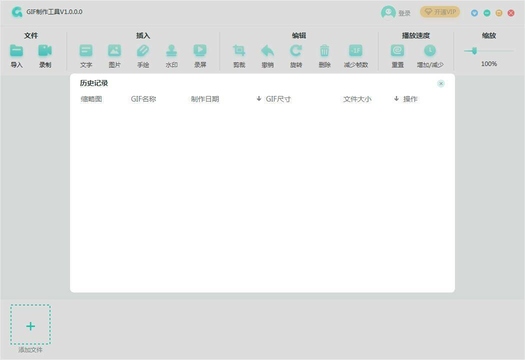Open the 登录 login avatar

388,13
